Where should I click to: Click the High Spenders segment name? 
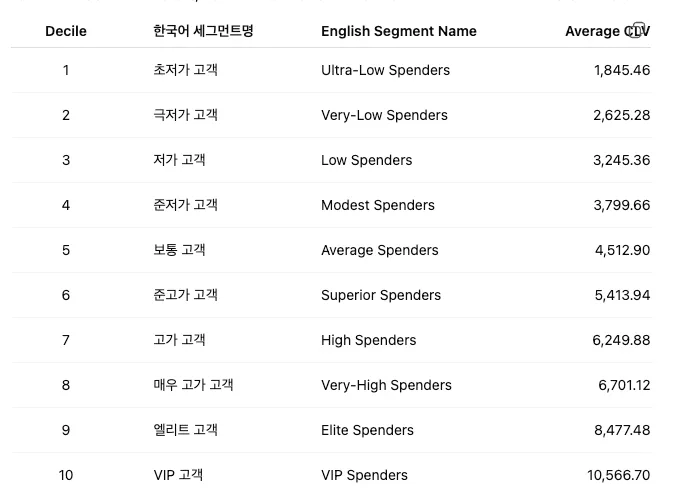[x=368, y=340]
